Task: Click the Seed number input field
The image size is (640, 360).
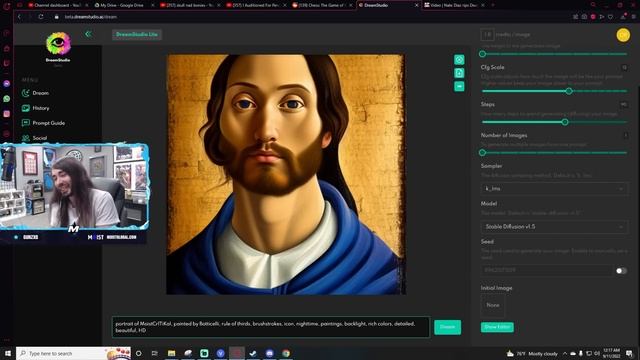Action: pos(546,270)
